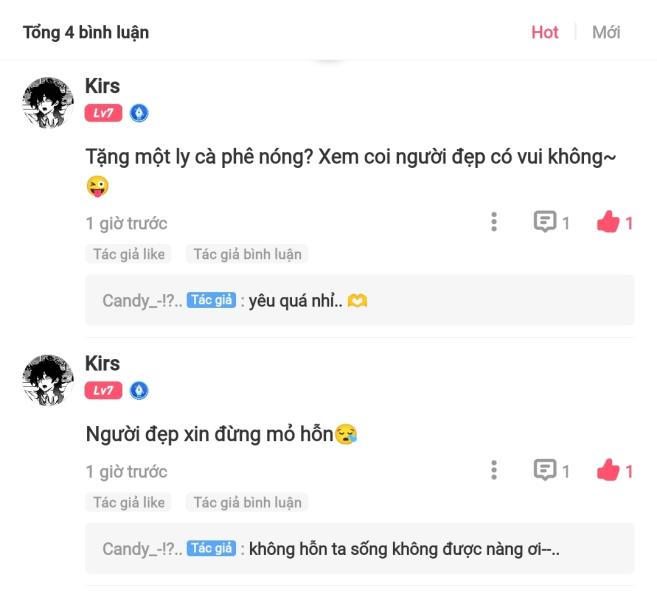Open Kirs username on the second comment
Image resolution: width=657 pixels, height=600 pixels.
tap(103, 363)
